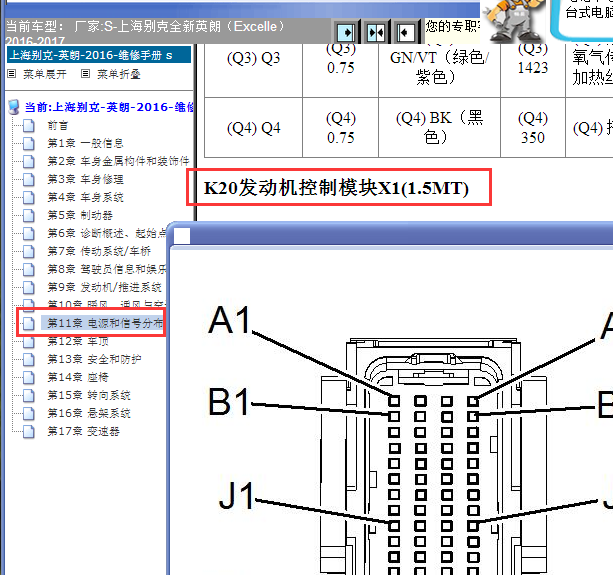Click the A1 pin label in diagram
This screenshot has height=575, width=613.
tap(229, 321)
